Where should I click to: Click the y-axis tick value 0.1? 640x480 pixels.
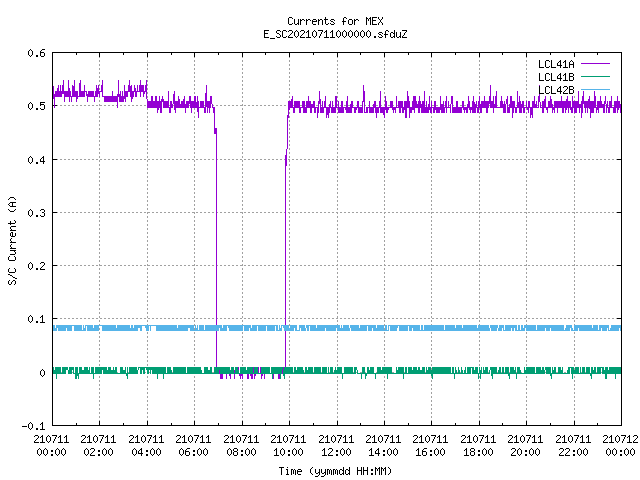(x=36, y=319)
